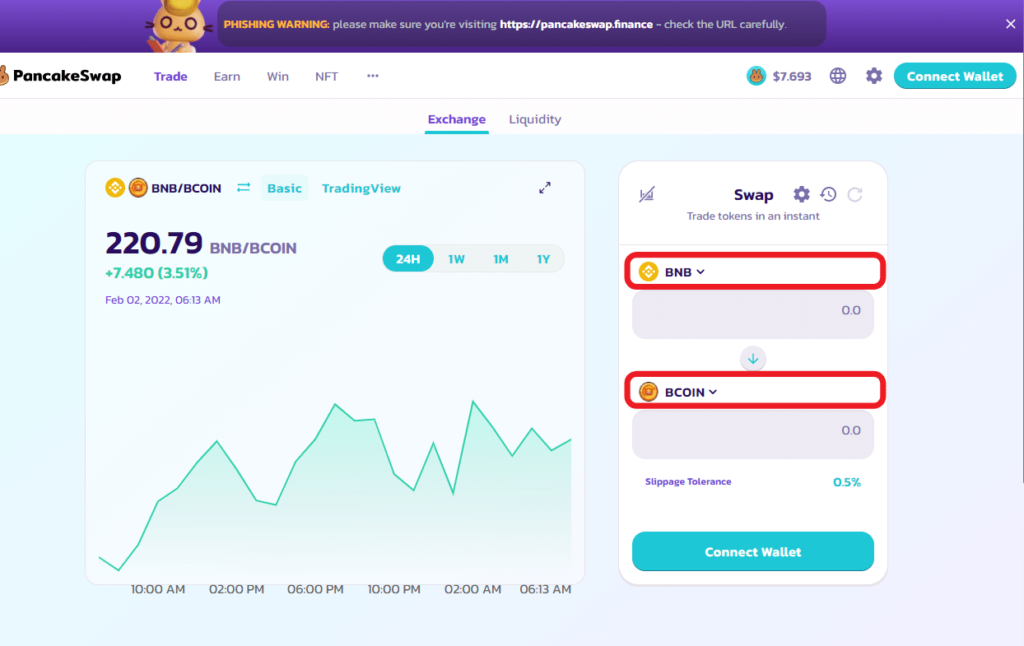This screenshot has height=646, width=1024.
Task: Click the bunny mascot in the banner
Action: coord(178,26)
